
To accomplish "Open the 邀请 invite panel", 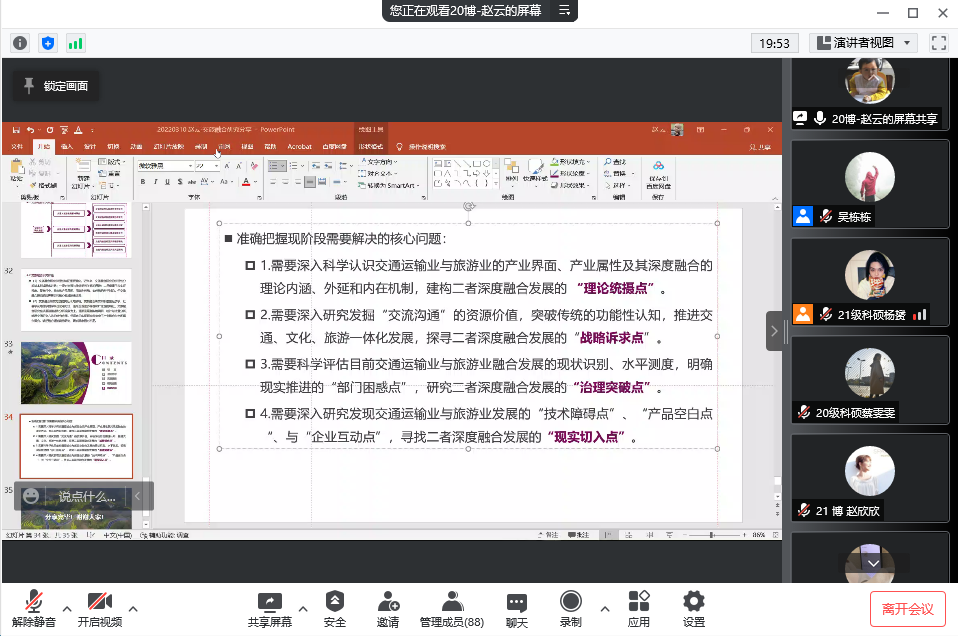I will click(x=388, y=608).
